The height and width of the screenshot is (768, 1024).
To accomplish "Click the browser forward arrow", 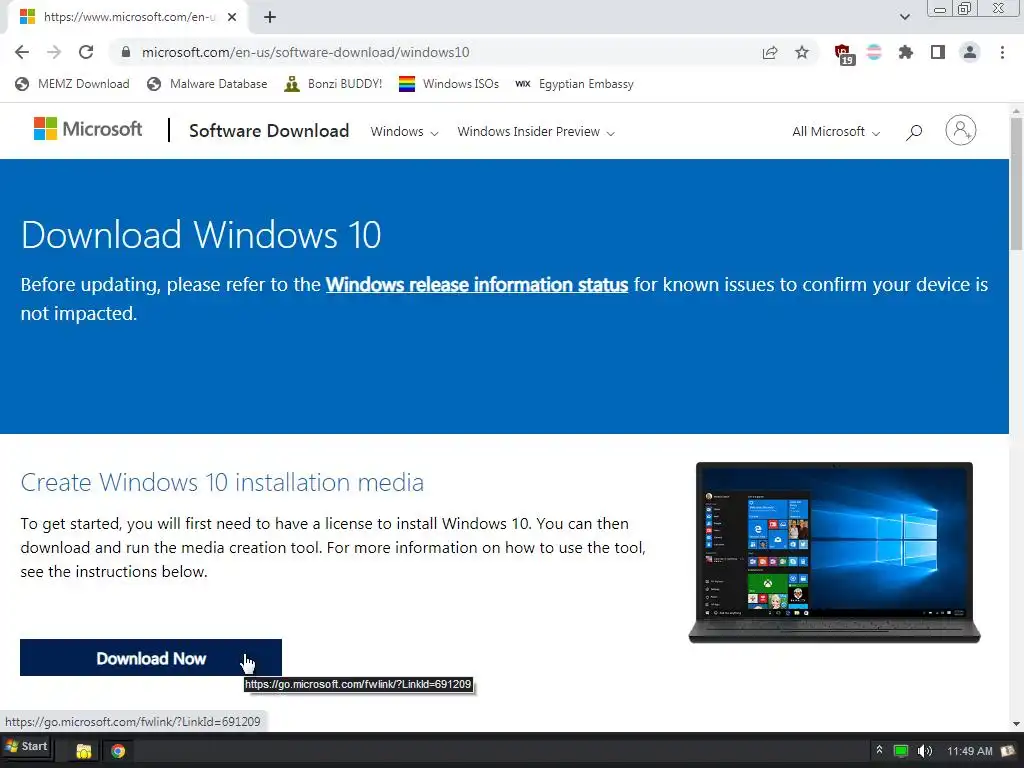I will pos(54,52).
